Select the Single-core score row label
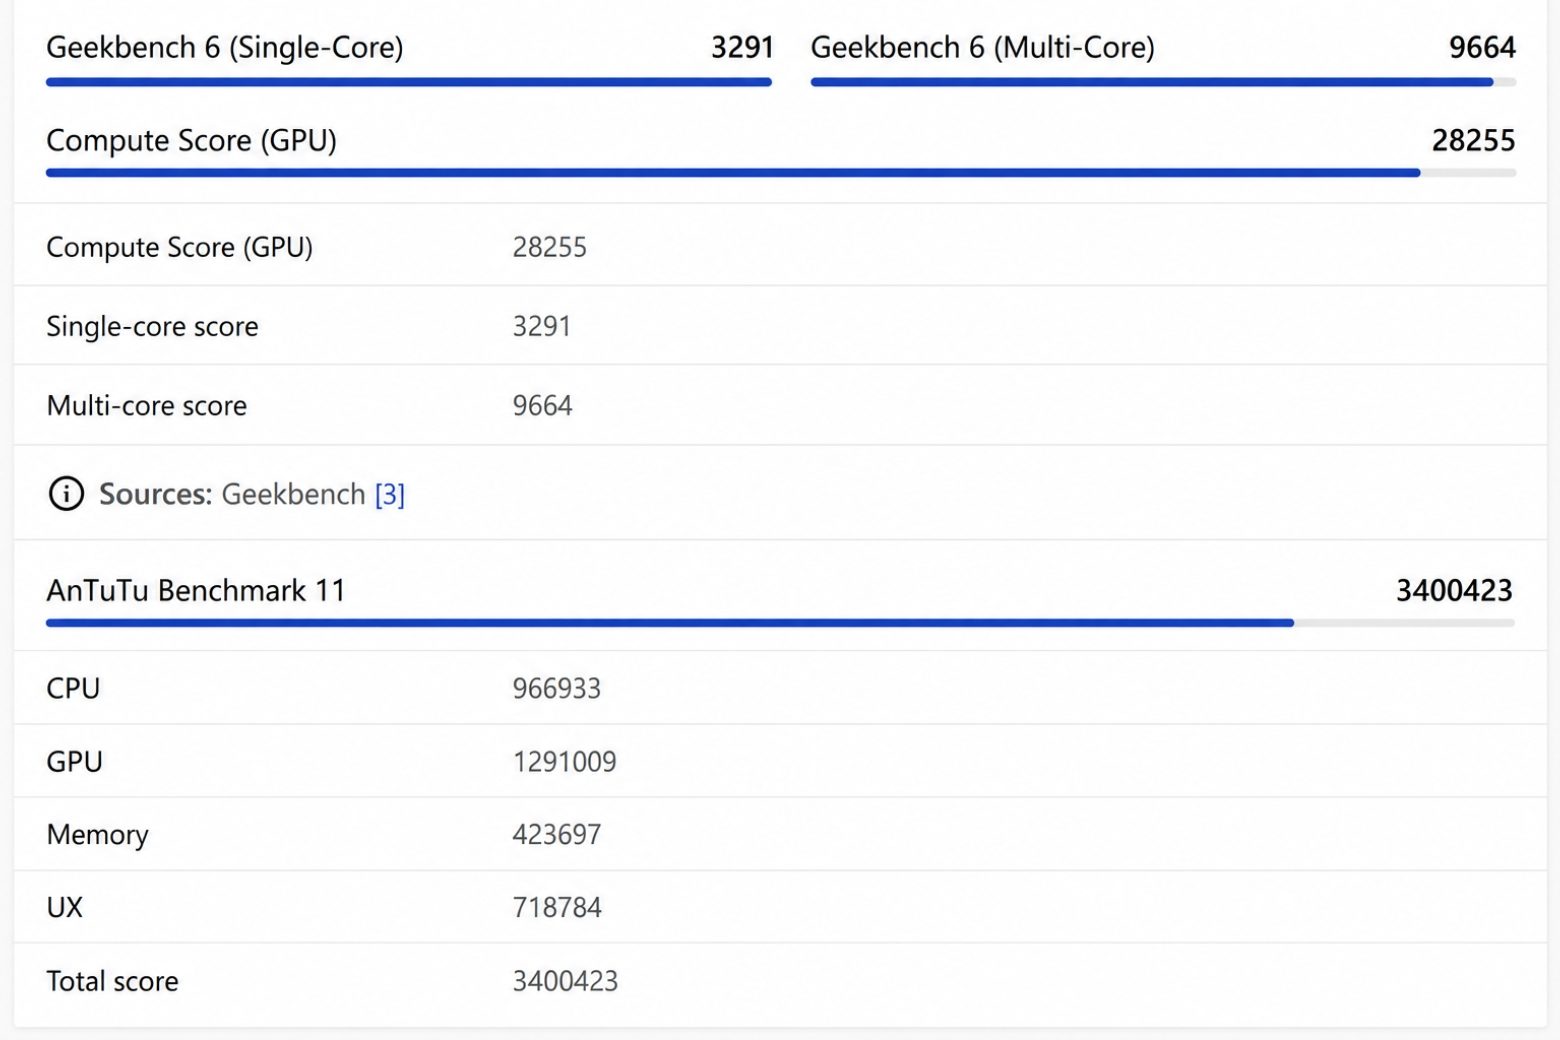Image resolution: width=1560 pixels, height=1040 pixels. (x=152, y=326)
